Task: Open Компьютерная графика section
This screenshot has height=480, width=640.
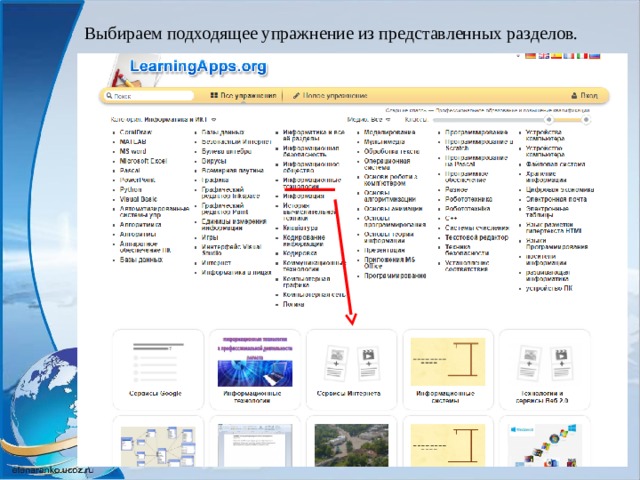Action: click(x=306, y=282)
